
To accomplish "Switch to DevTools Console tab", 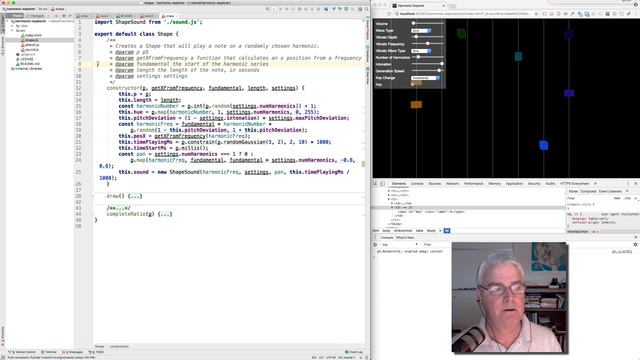I will click(x=417, y=184).
